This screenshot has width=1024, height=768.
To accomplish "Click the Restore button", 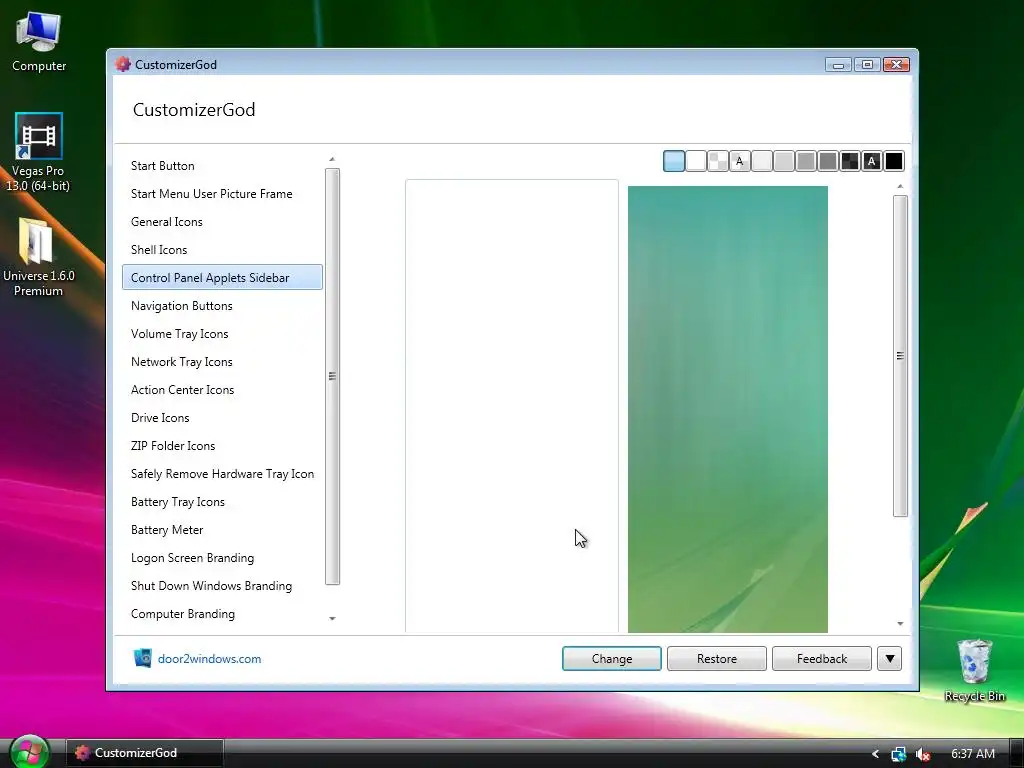I will pos(716,658).
